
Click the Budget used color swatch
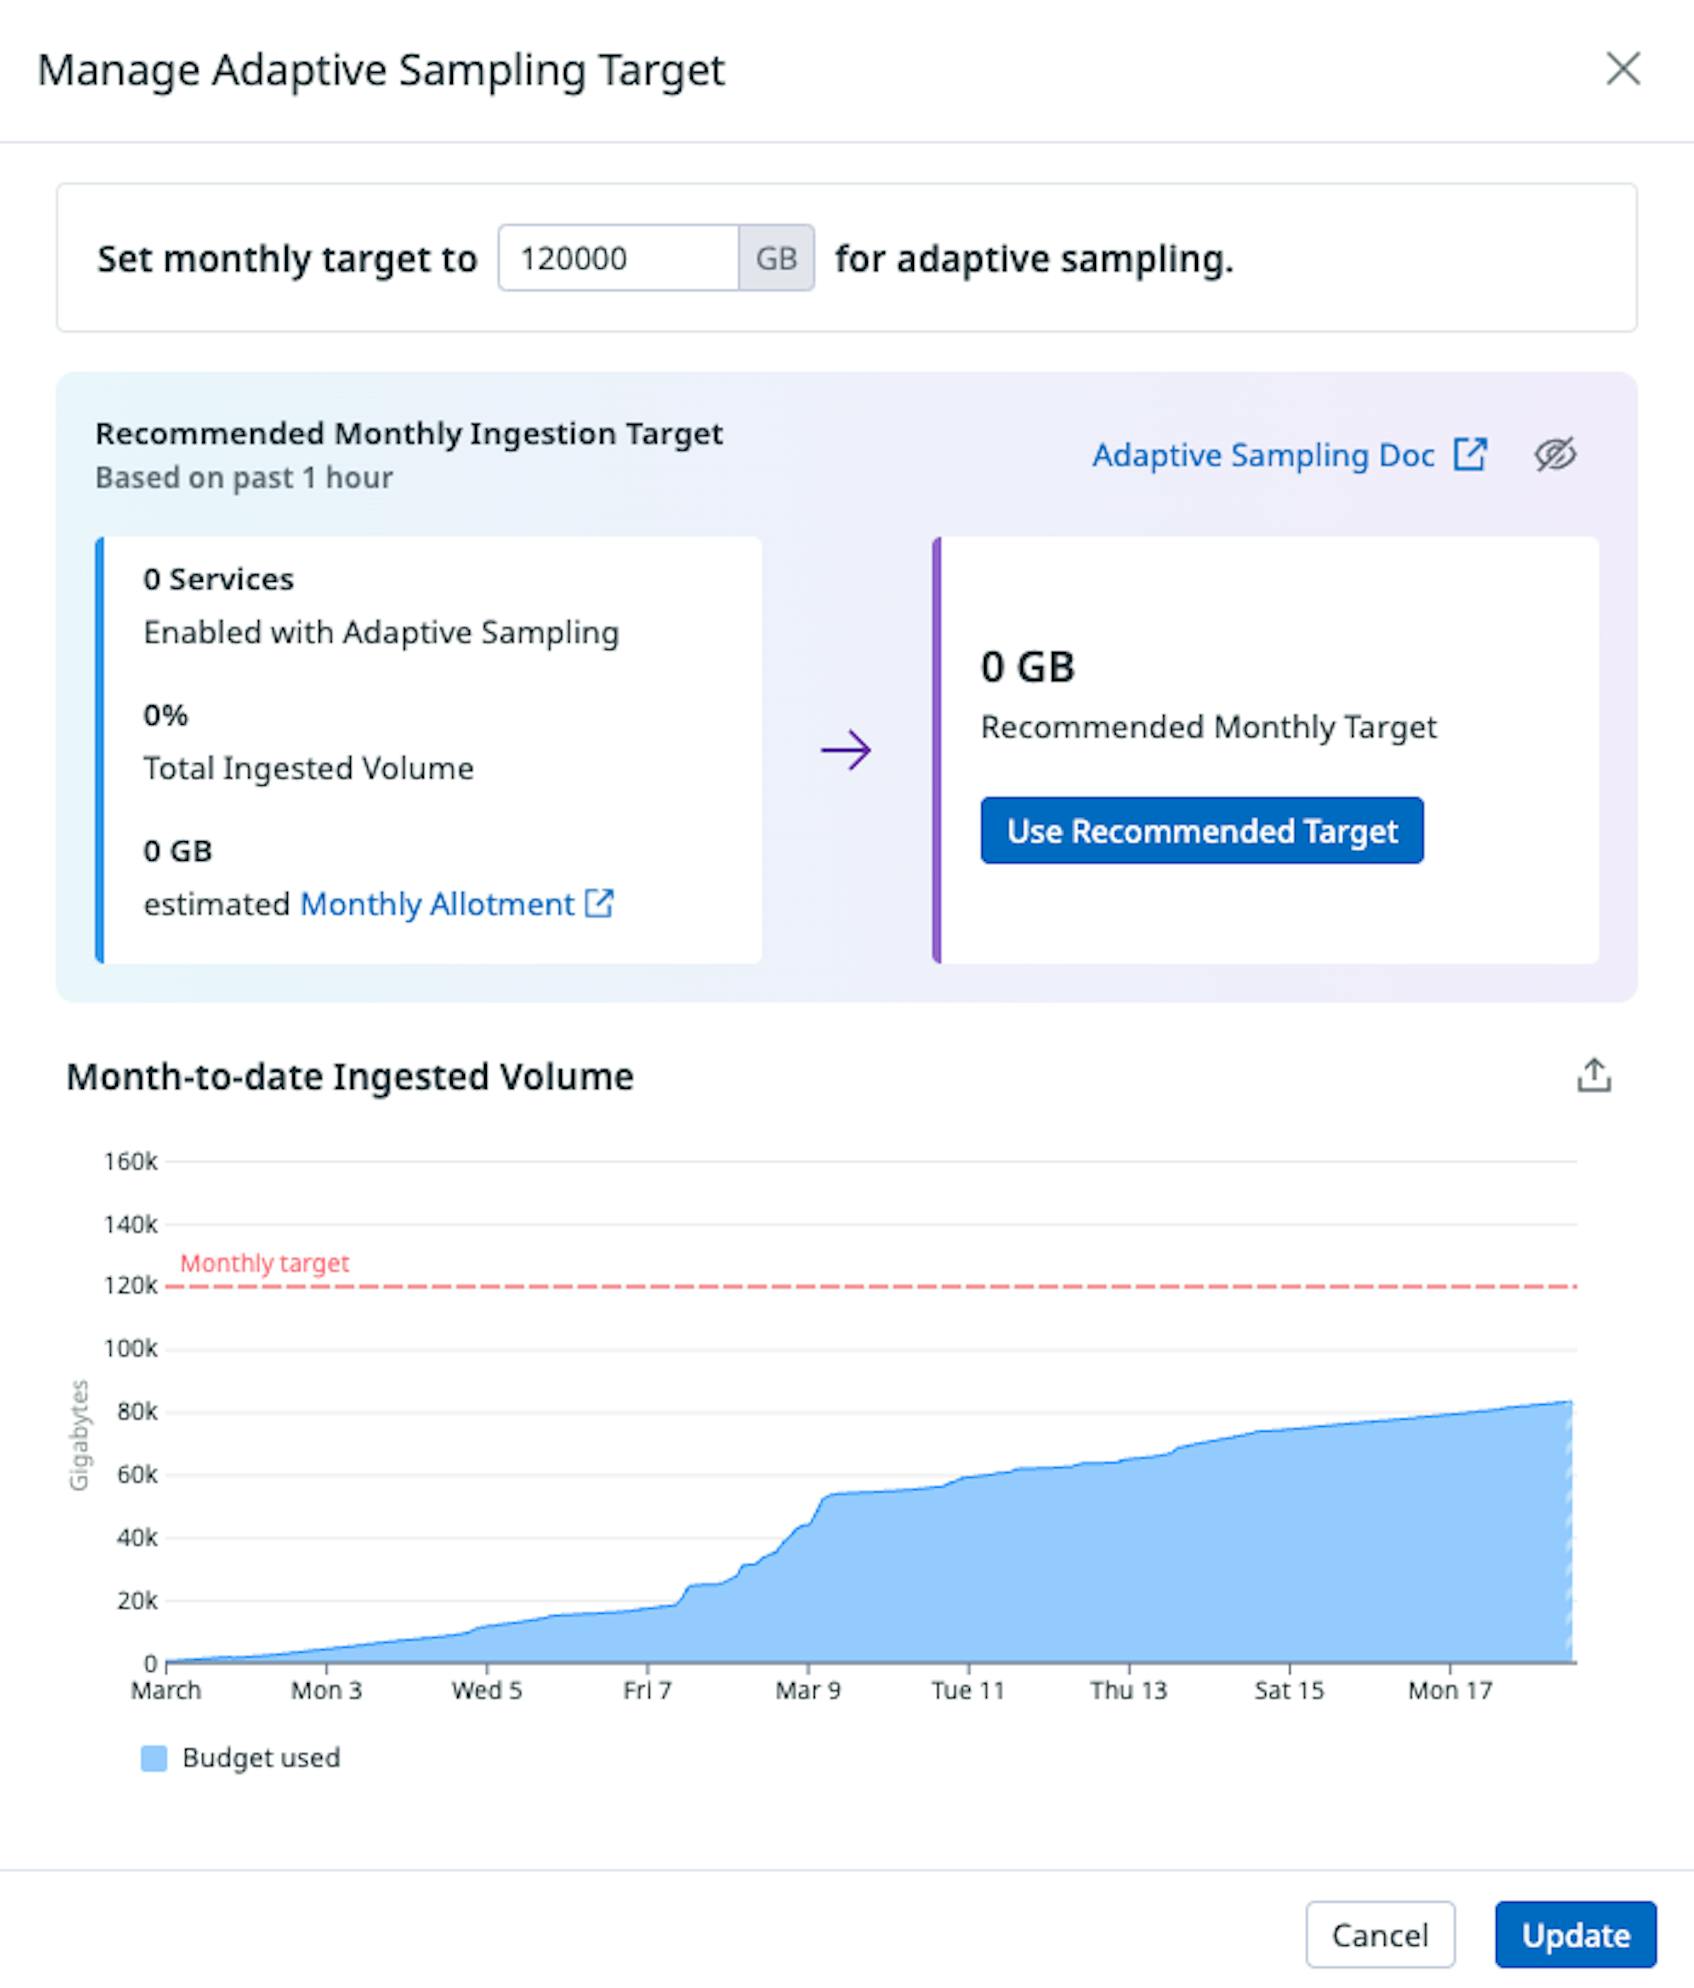[x=156, y=1757]
